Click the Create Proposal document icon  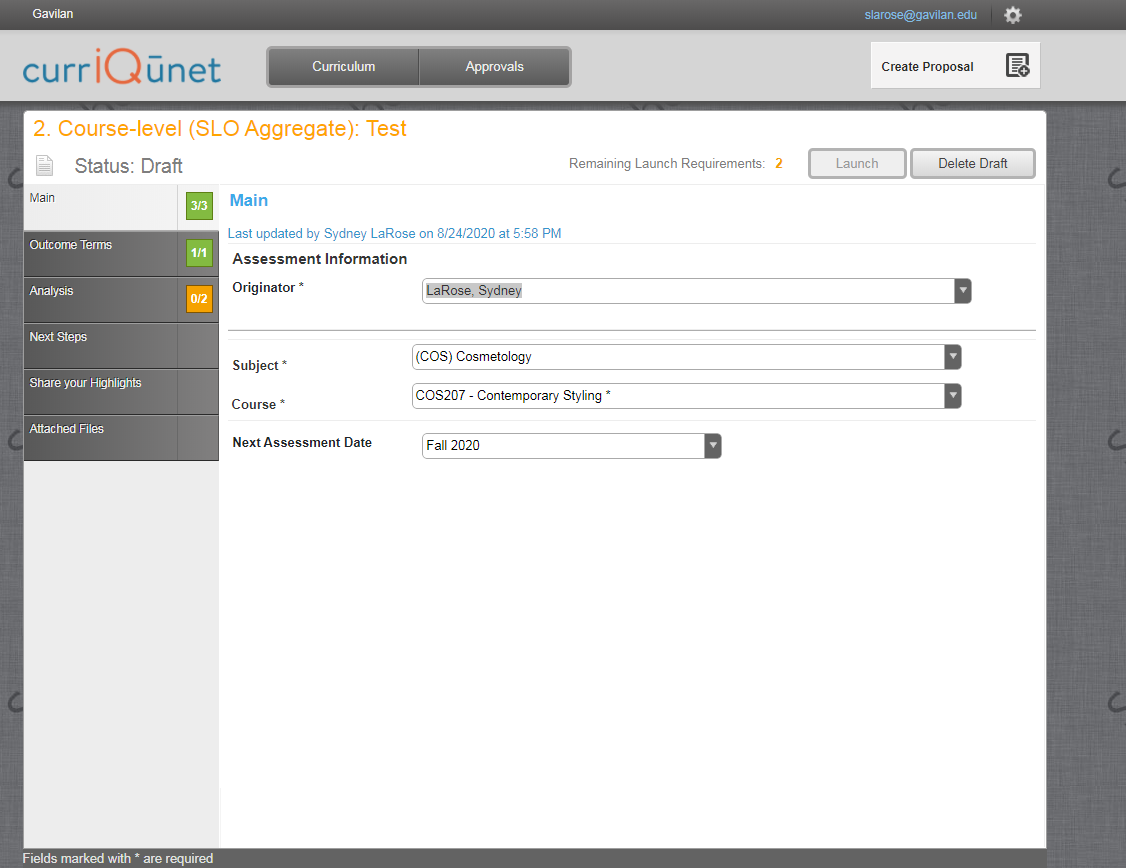pos(1017,66)
